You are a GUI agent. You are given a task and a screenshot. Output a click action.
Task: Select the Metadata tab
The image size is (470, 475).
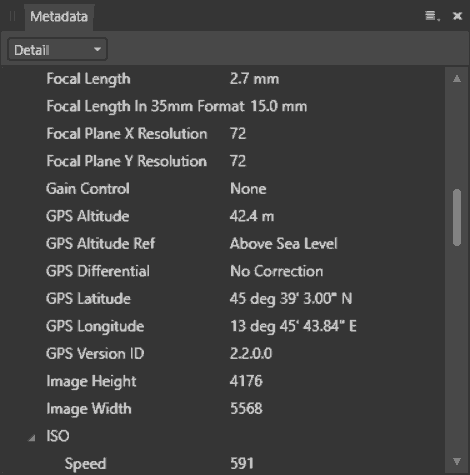click(x=59, y=16)
